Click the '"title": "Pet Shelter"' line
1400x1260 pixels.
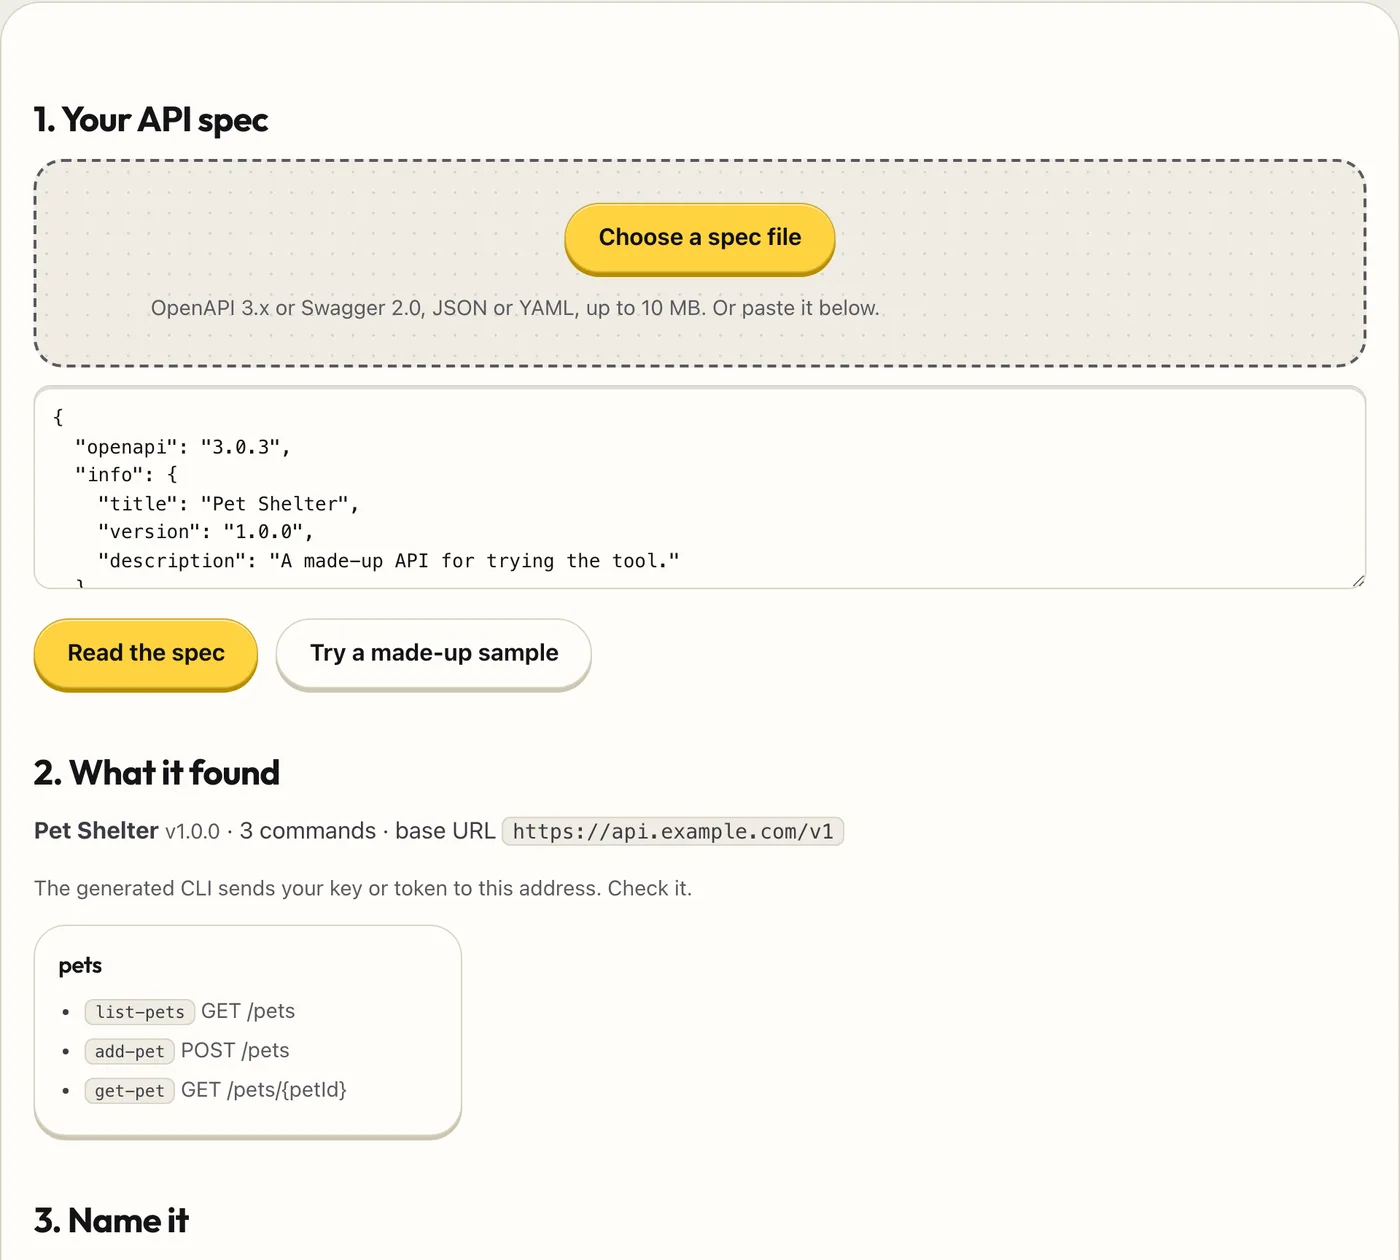tap(228, 504)
